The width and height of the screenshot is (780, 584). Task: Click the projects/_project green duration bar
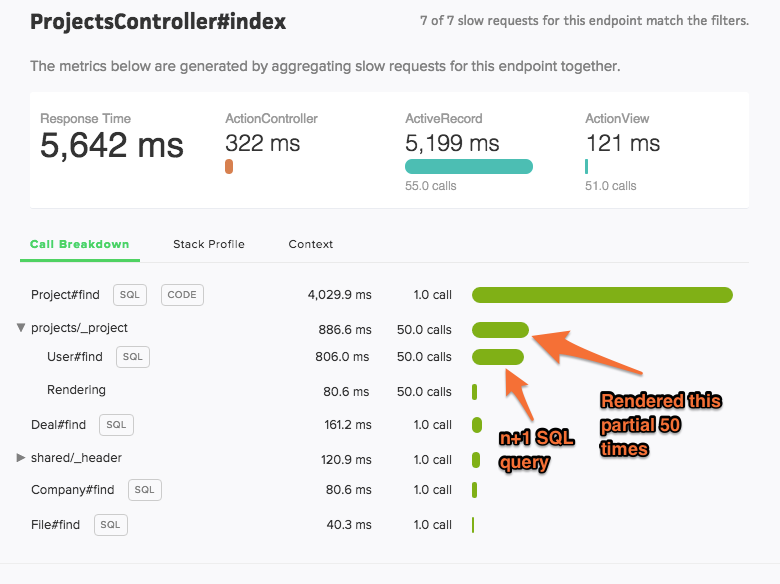coord(500,329)
